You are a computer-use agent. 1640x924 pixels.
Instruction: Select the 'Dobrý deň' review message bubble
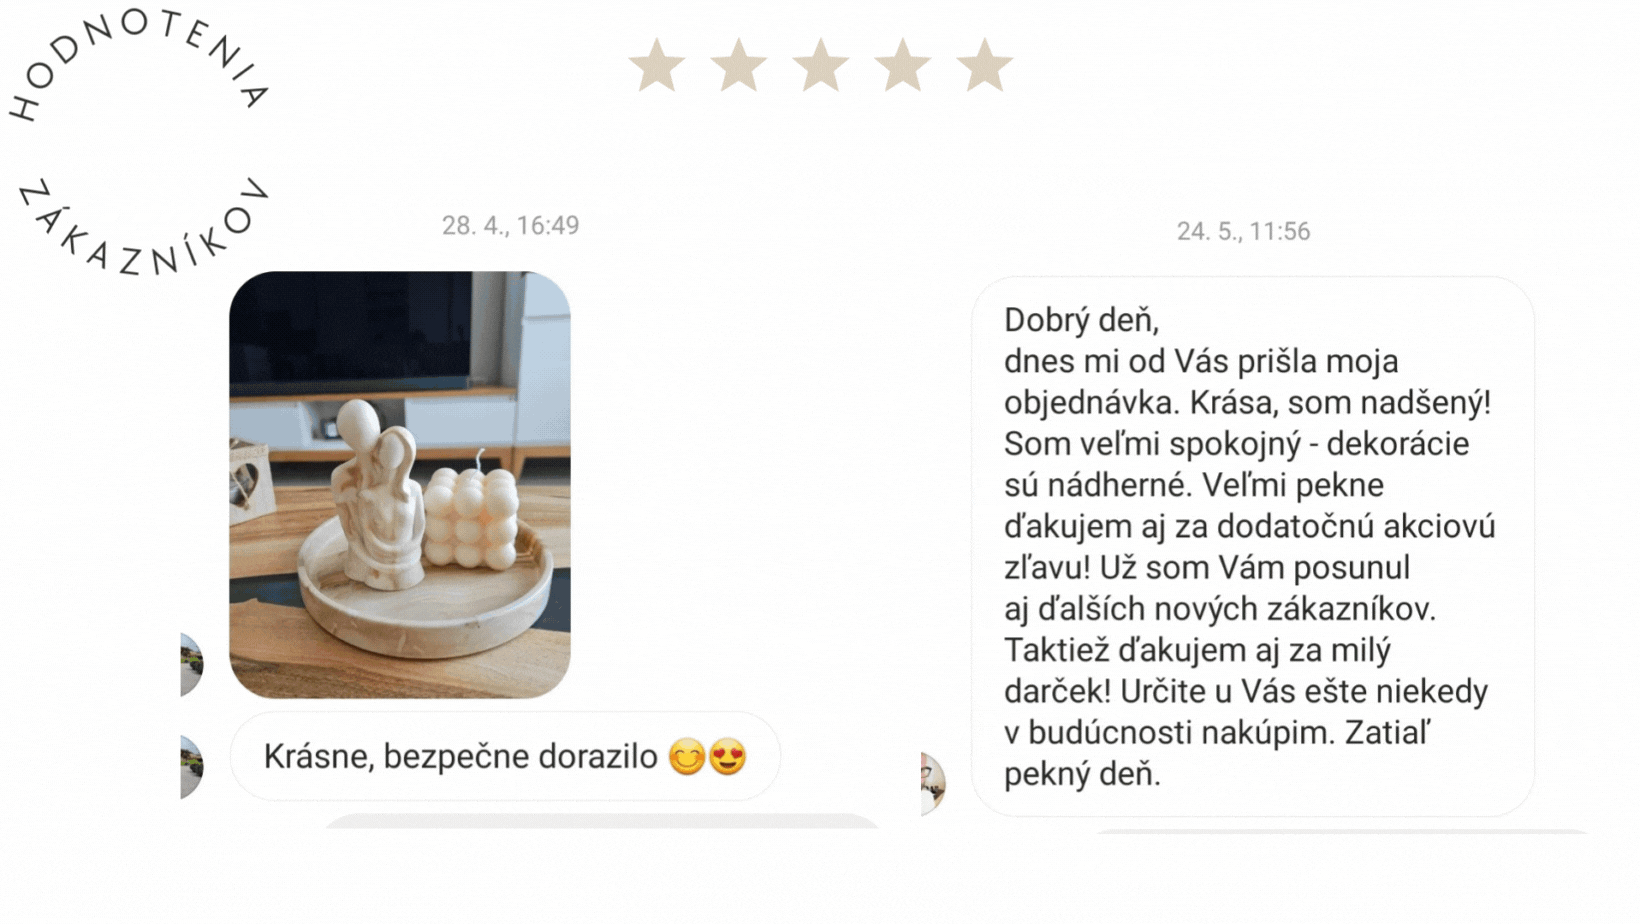pyautogui.click(x=1253, y=546)
